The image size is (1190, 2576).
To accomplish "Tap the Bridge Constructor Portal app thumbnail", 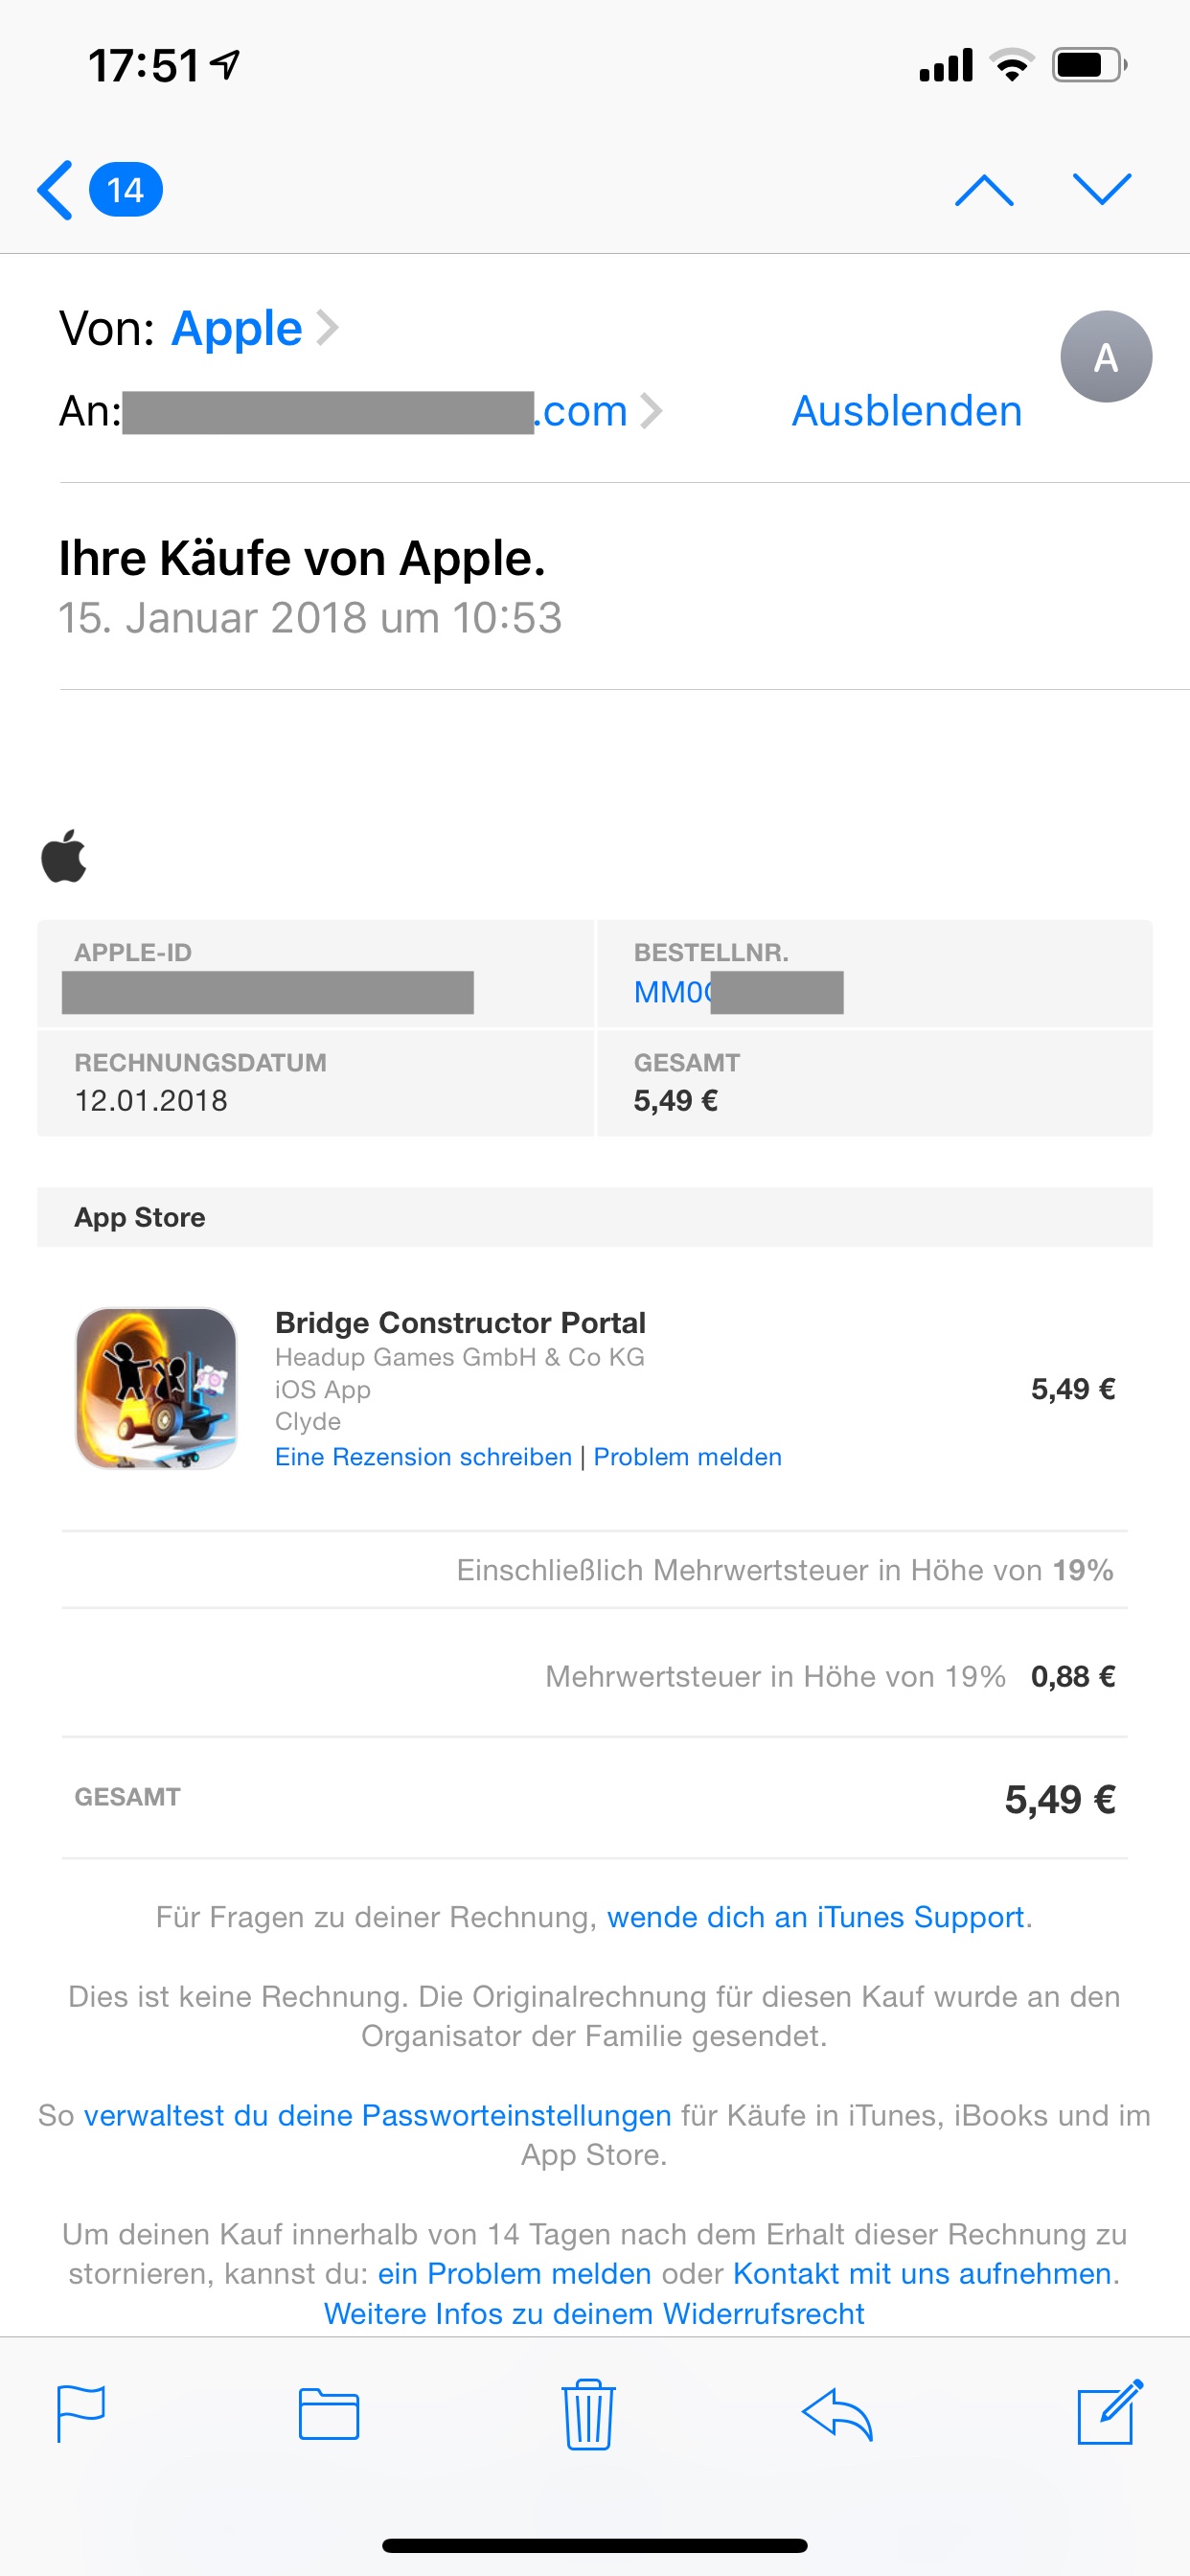I will (157, 1388).
